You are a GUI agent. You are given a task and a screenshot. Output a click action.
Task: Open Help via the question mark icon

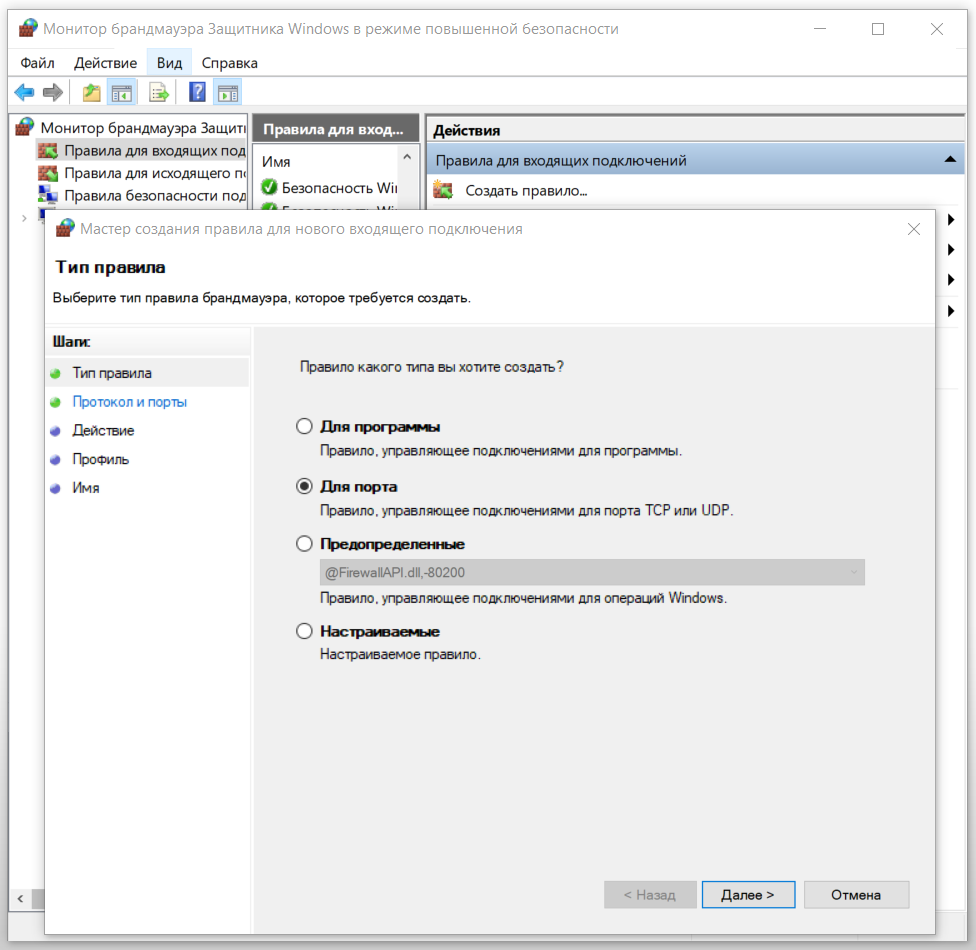click(197, 93)
